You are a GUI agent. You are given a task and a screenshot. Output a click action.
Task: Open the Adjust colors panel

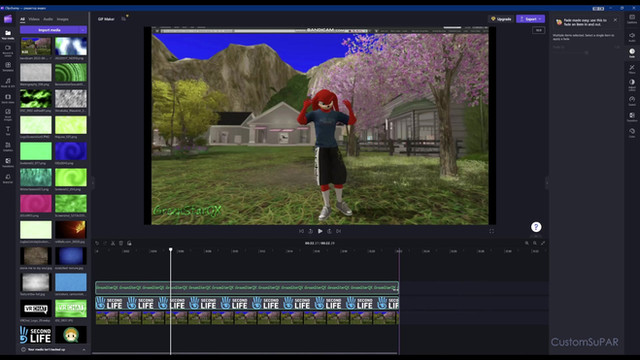[x=632, y=85]
